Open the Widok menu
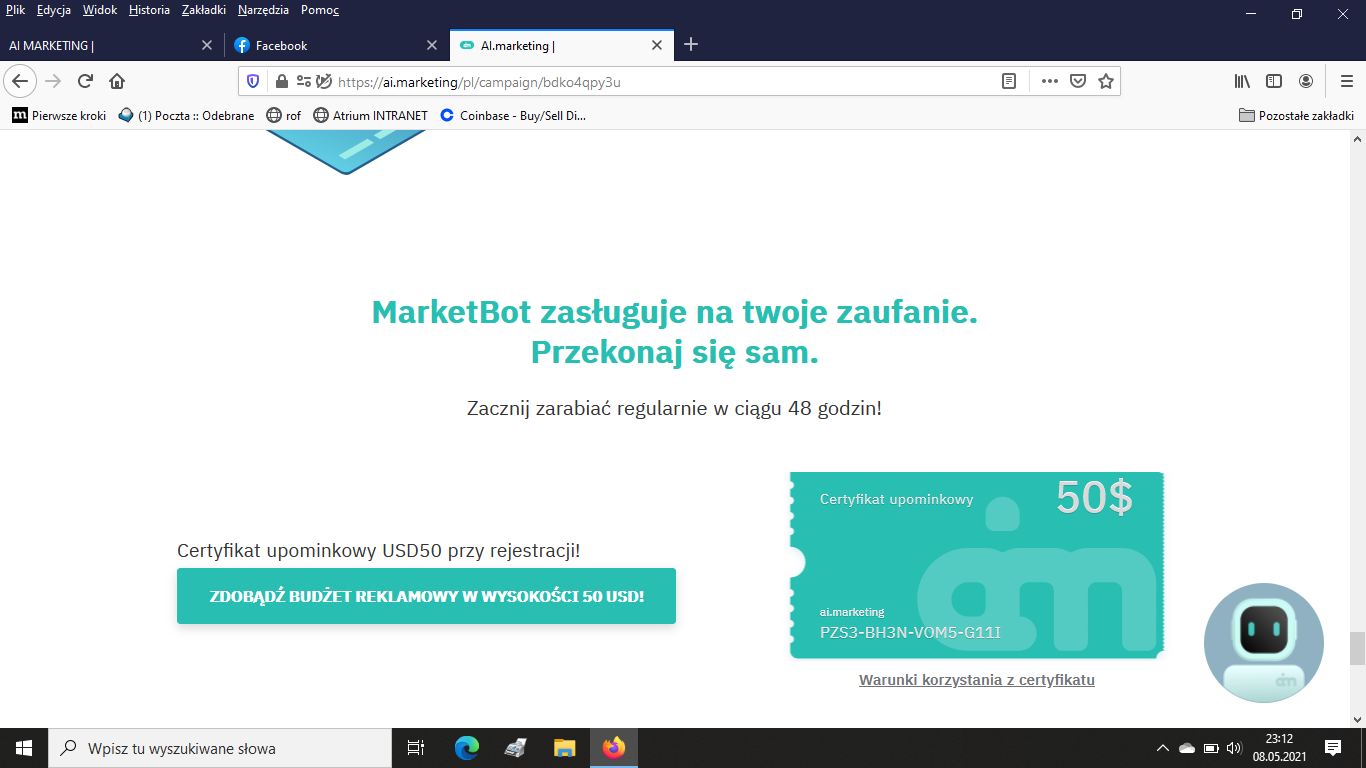 click(x=100, y=10)
